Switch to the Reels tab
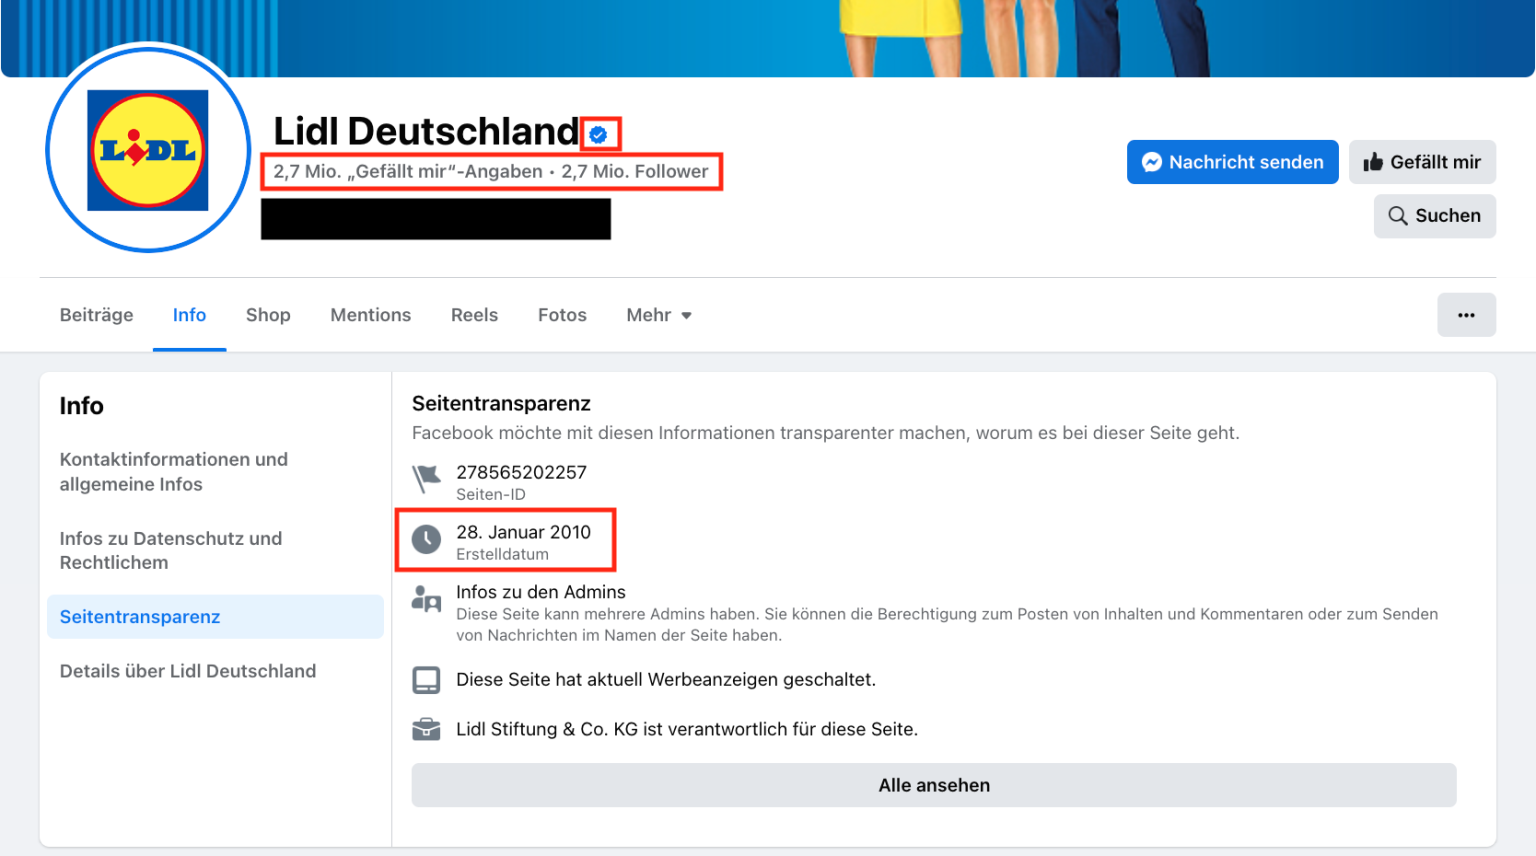1536x856 pixels. click(474, 315)
